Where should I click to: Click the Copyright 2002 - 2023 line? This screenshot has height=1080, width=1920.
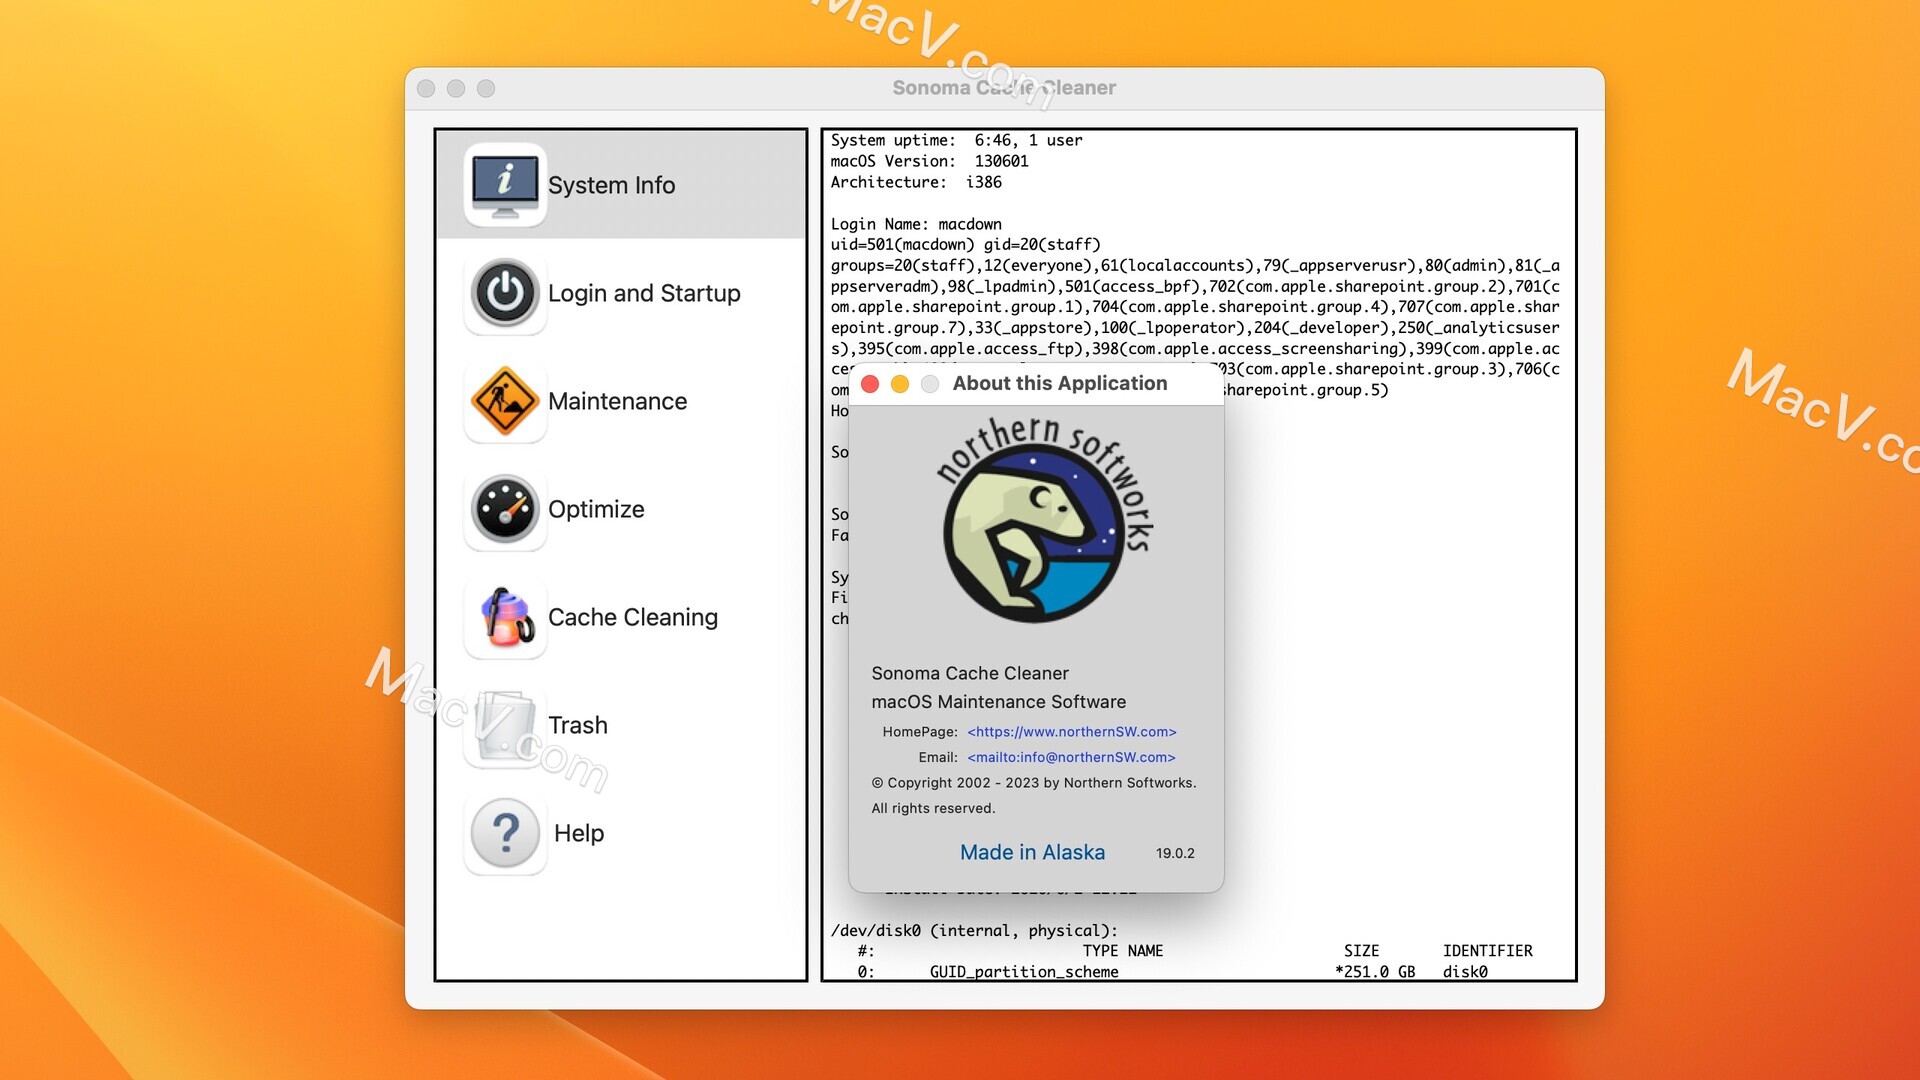pos(1034,783)
